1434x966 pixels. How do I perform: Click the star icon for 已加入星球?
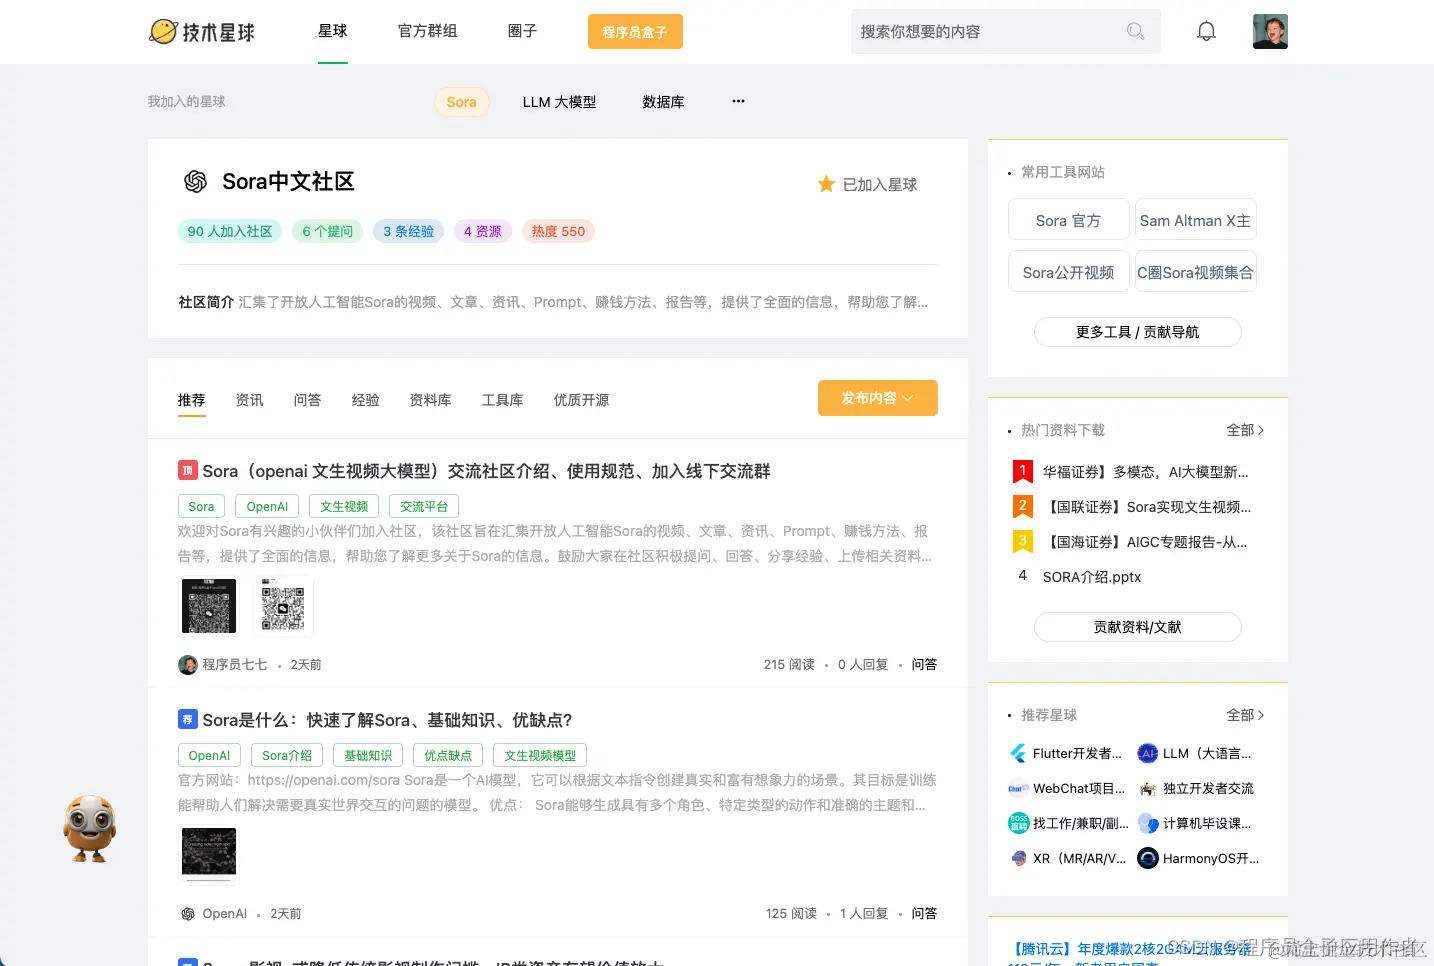(x=826, y=184)
